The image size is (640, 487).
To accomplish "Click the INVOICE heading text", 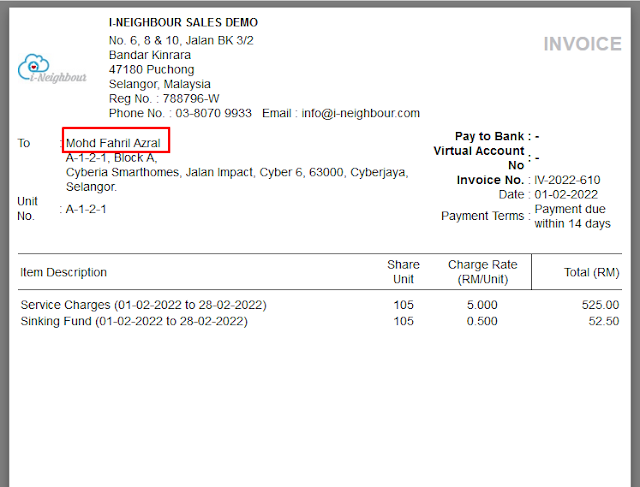I will point(582,44).
